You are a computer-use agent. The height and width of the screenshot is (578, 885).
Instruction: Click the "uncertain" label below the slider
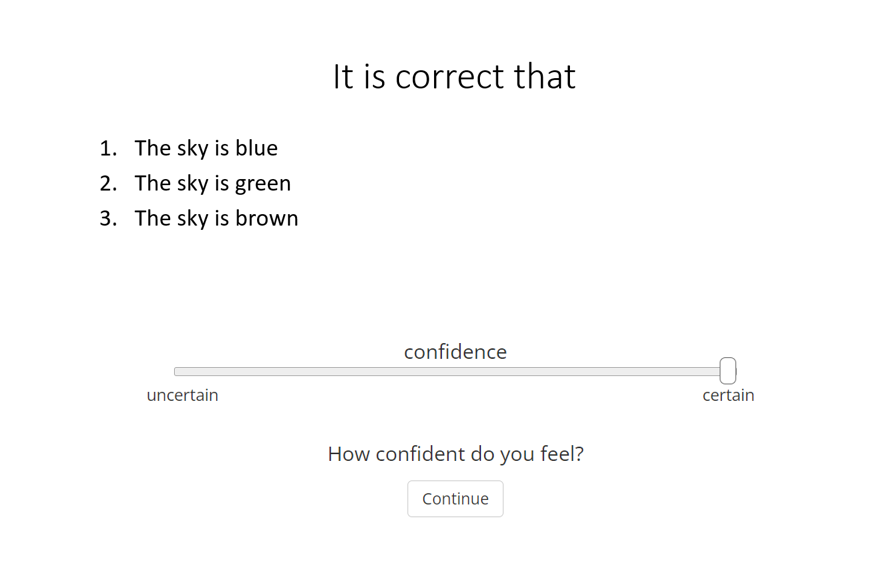(182, 395)
